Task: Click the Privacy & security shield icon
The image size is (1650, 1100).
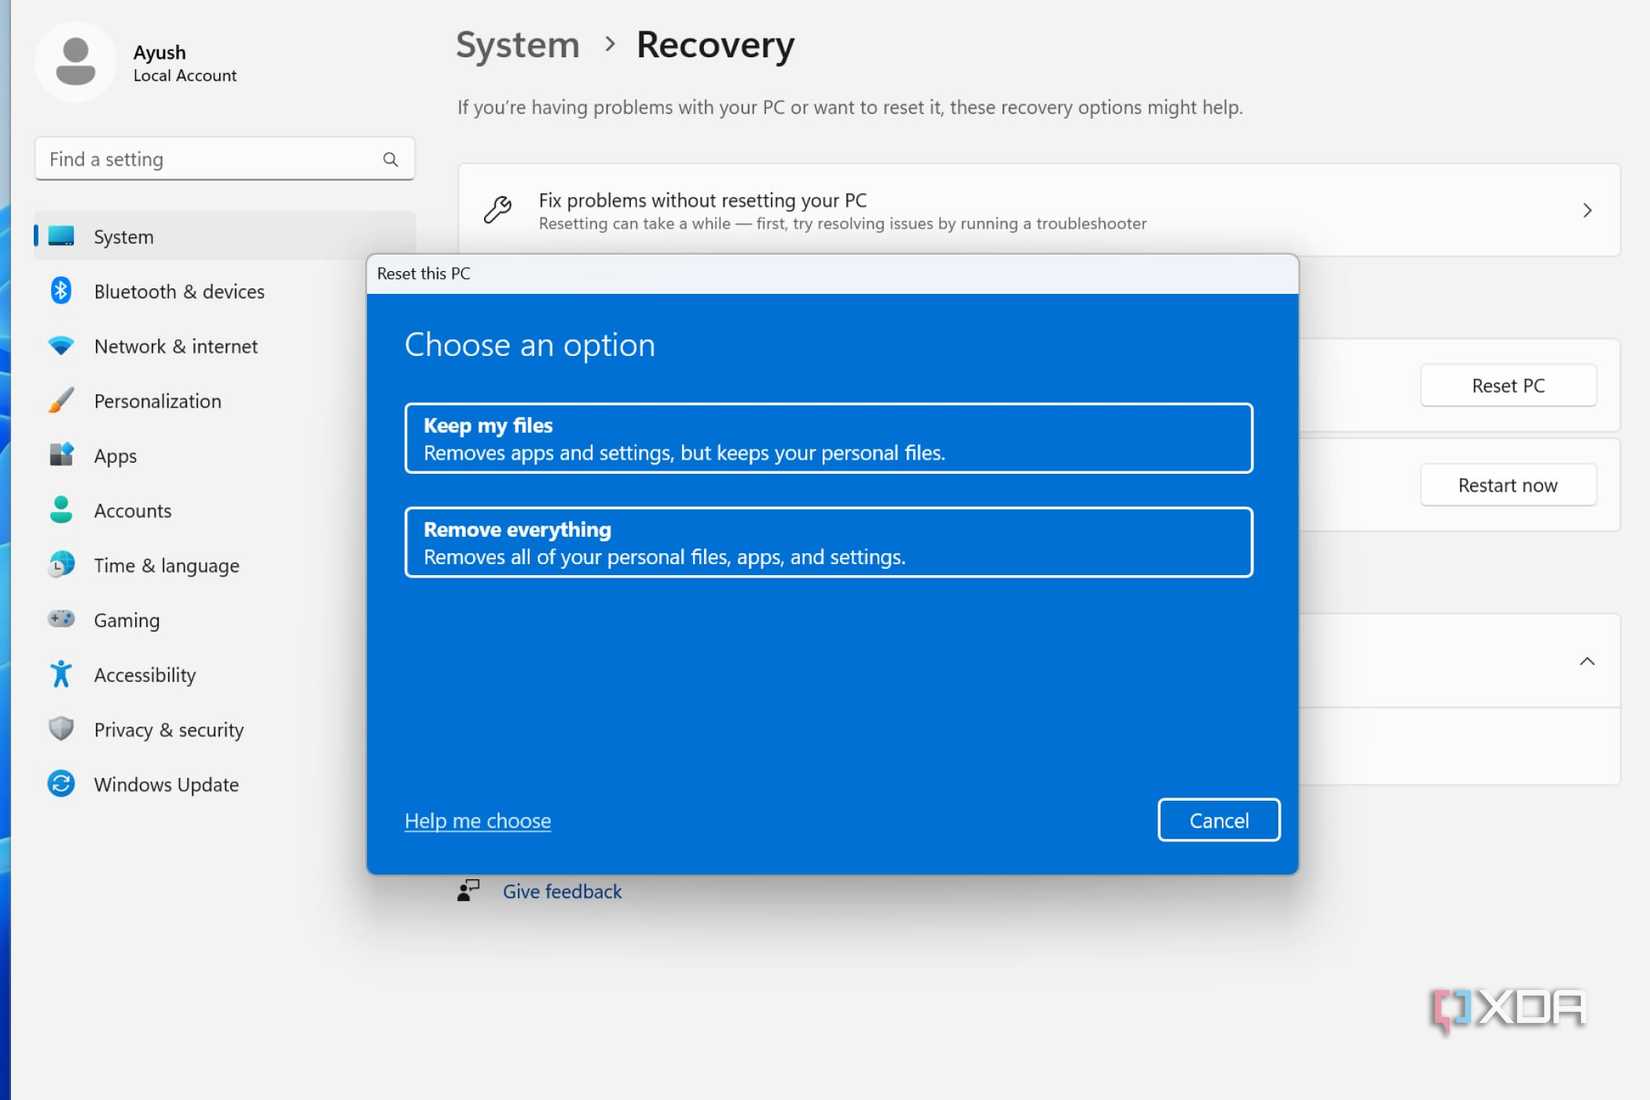Action: click(61, 729)
